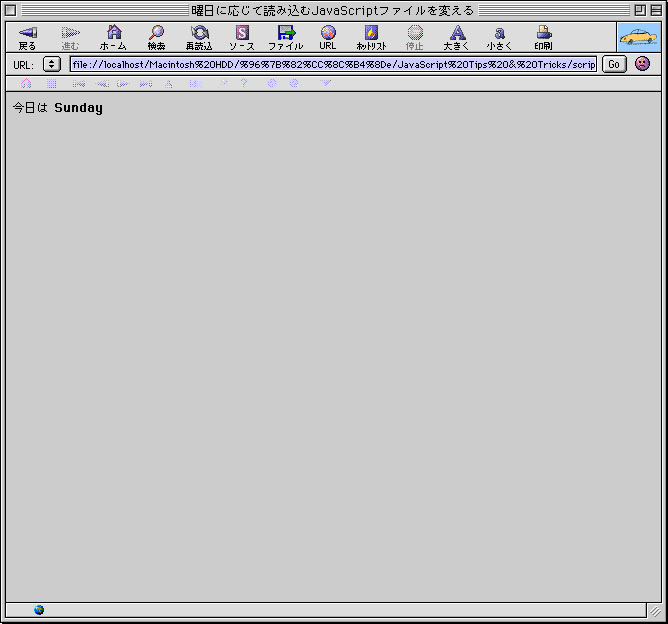The width and height of the screenshot is (668, 624).
Task: Click the 戻る back arrow button
Action: (28, 38)
